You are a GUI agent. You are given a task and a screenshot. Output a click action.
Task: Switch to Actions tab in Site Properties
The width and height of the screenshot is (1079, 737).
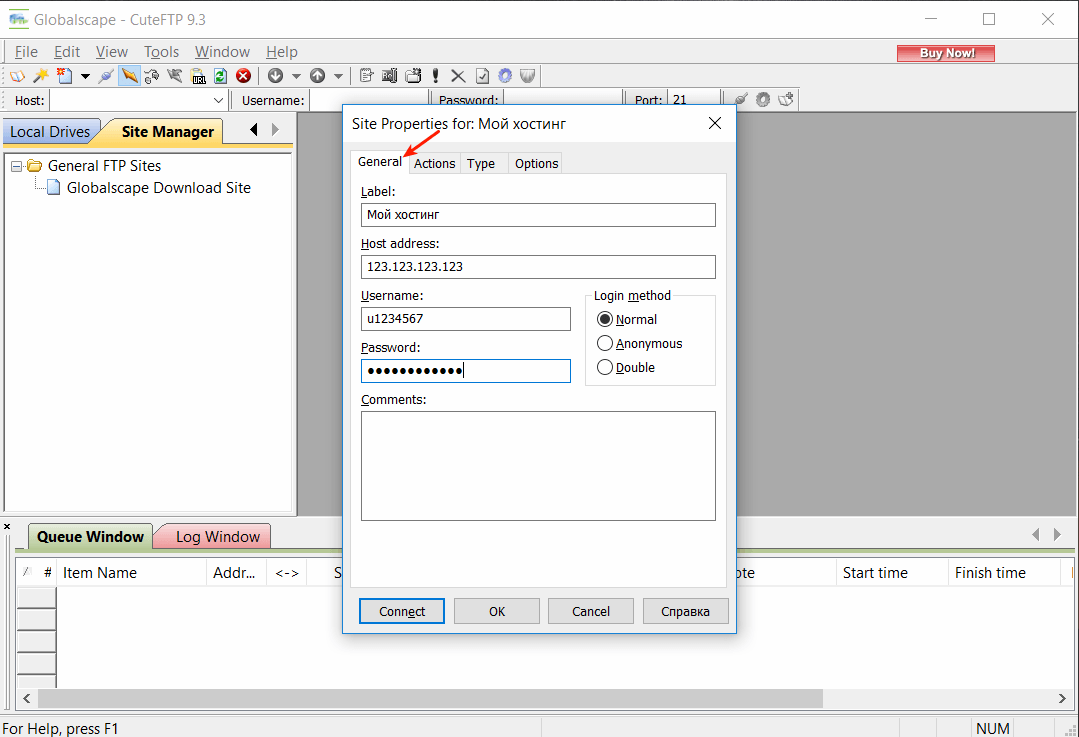[434, 164]
